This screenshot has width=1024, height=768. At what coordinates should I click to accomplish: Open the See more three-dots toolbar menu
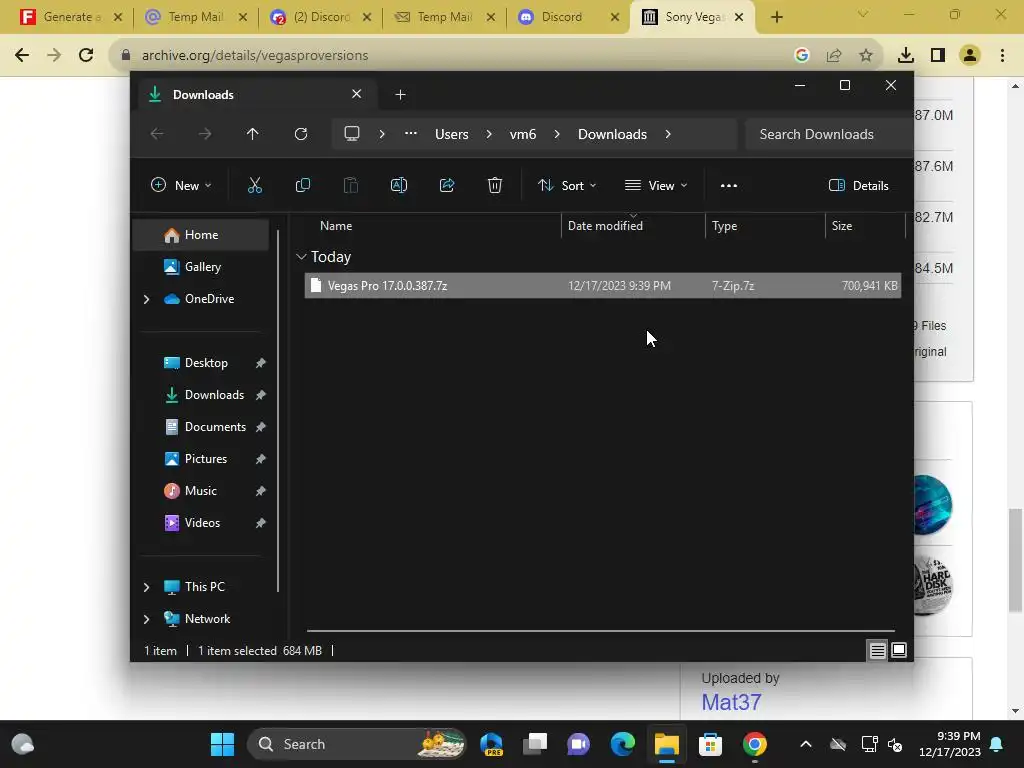(x=729, y=185)
